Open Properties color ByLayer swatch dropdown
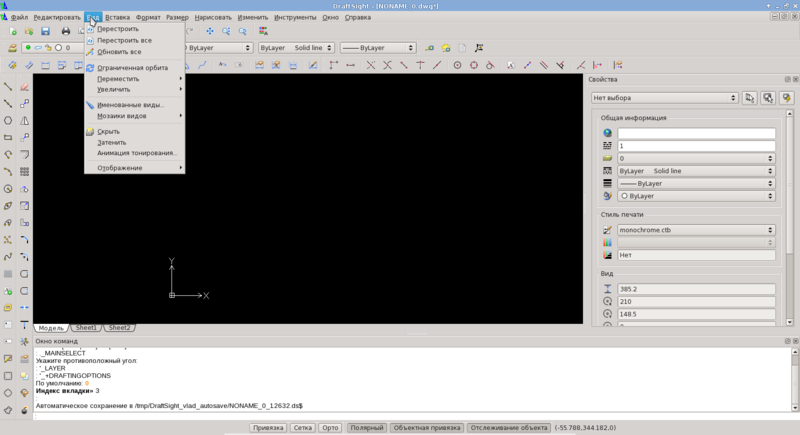Viewport: 800px width, 435px height. pos(696,196)
